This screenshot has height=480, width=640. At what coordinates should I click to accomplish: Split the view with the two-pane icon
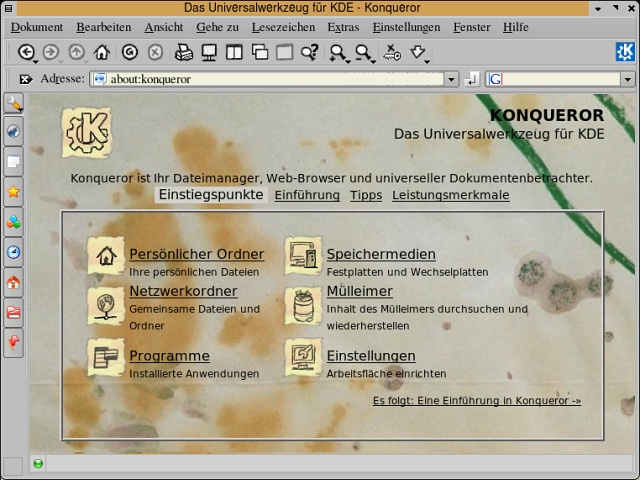click(x=234, y=52)
